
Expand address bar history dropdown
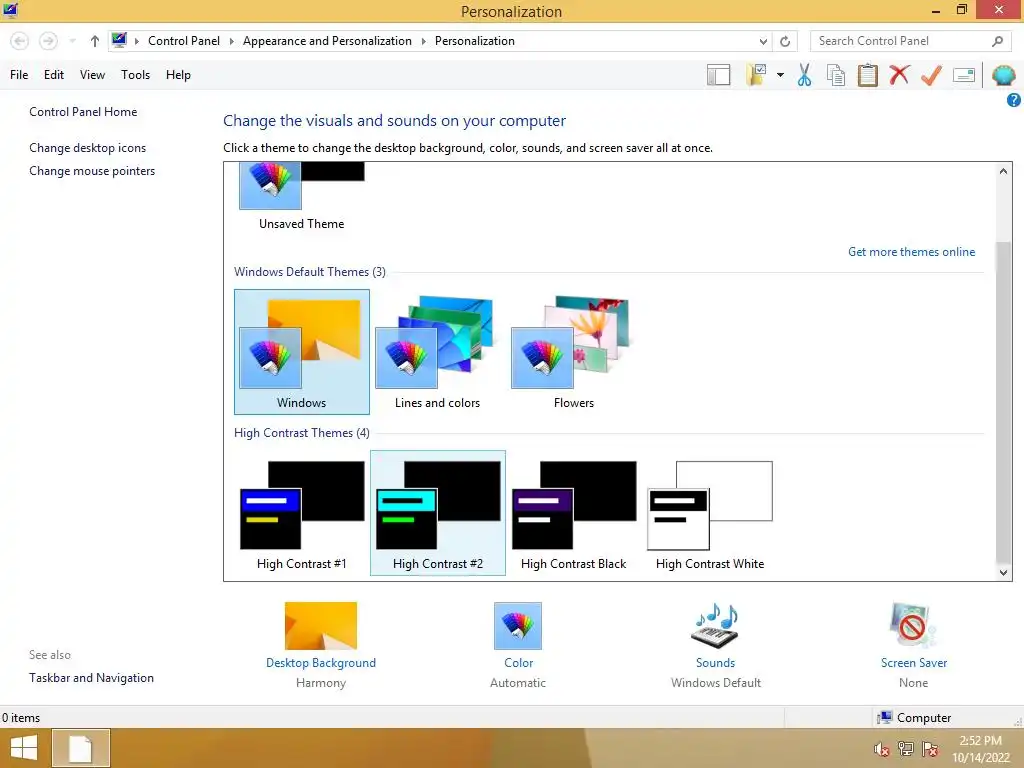coord(763,41)
